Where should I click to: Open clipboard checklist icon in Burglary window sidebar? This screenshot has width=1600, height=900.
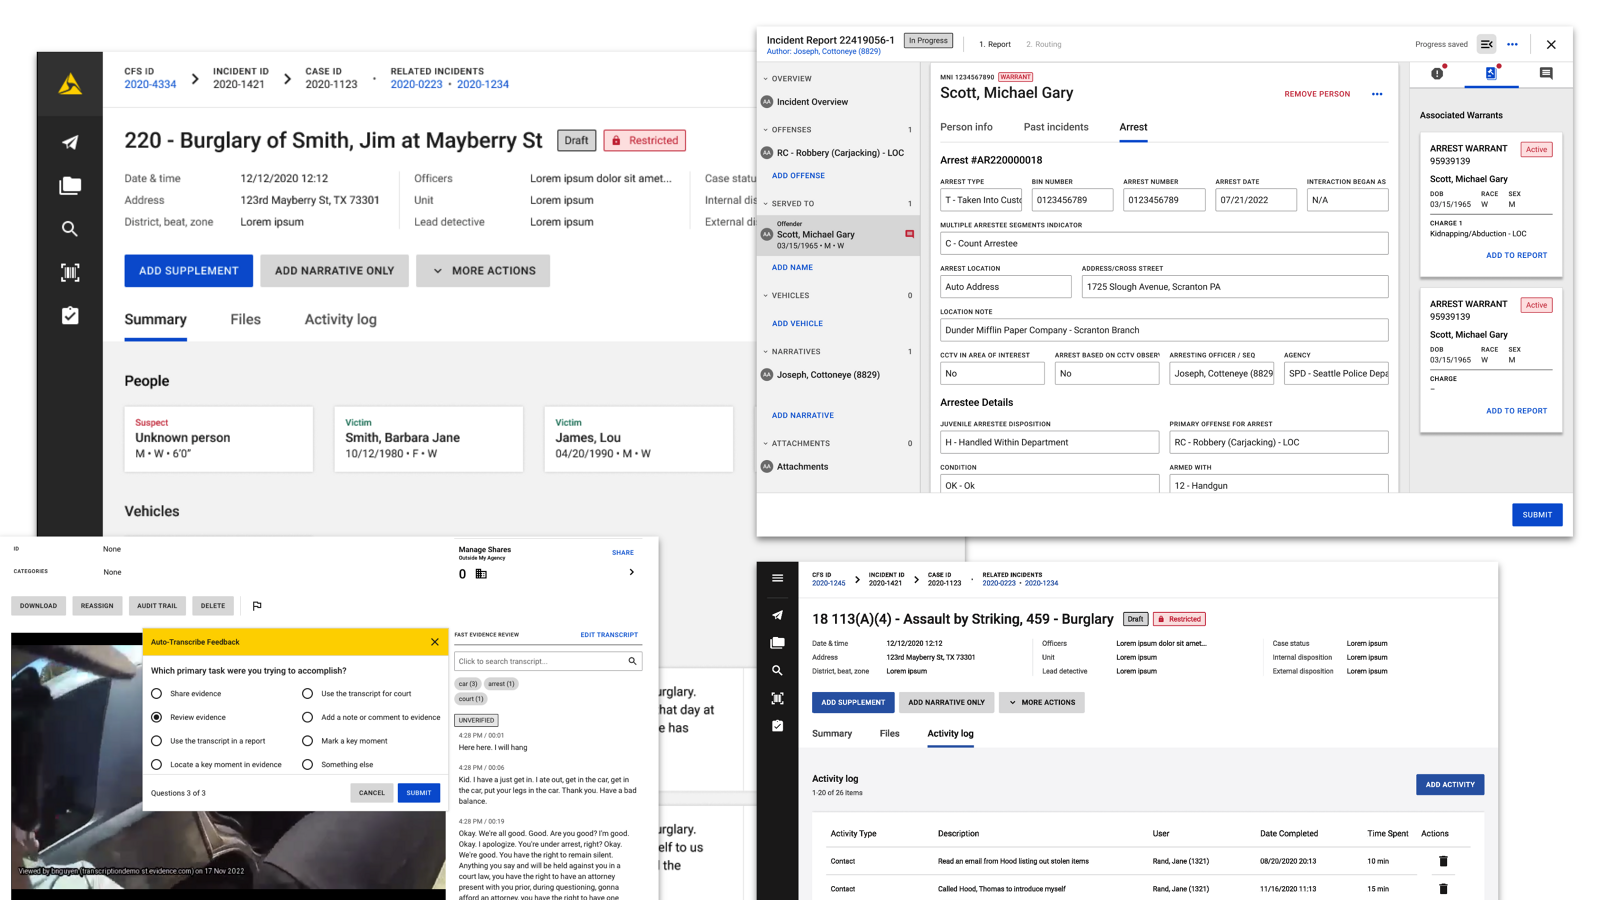[70, 316]
